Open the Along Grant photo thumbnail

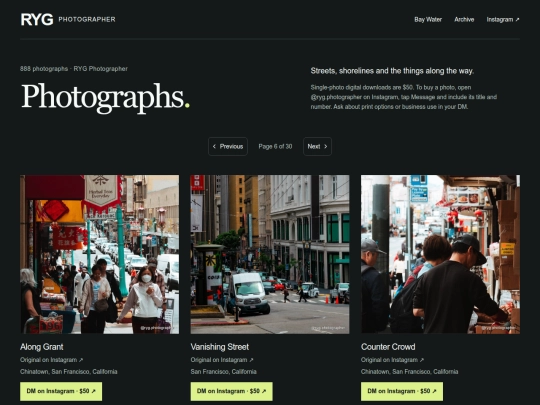pos(100,254)
